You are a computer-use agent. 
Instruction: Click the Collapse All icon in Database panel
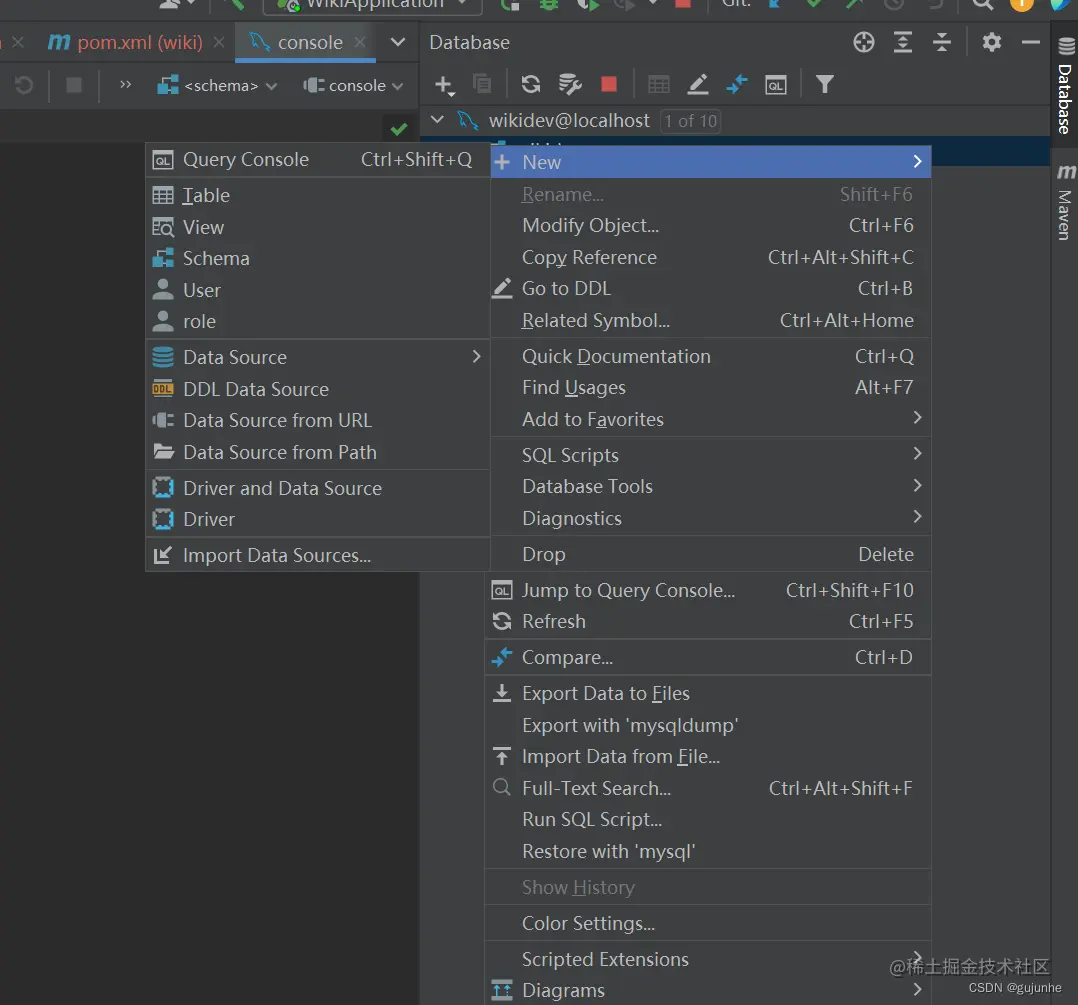point(942,42)
